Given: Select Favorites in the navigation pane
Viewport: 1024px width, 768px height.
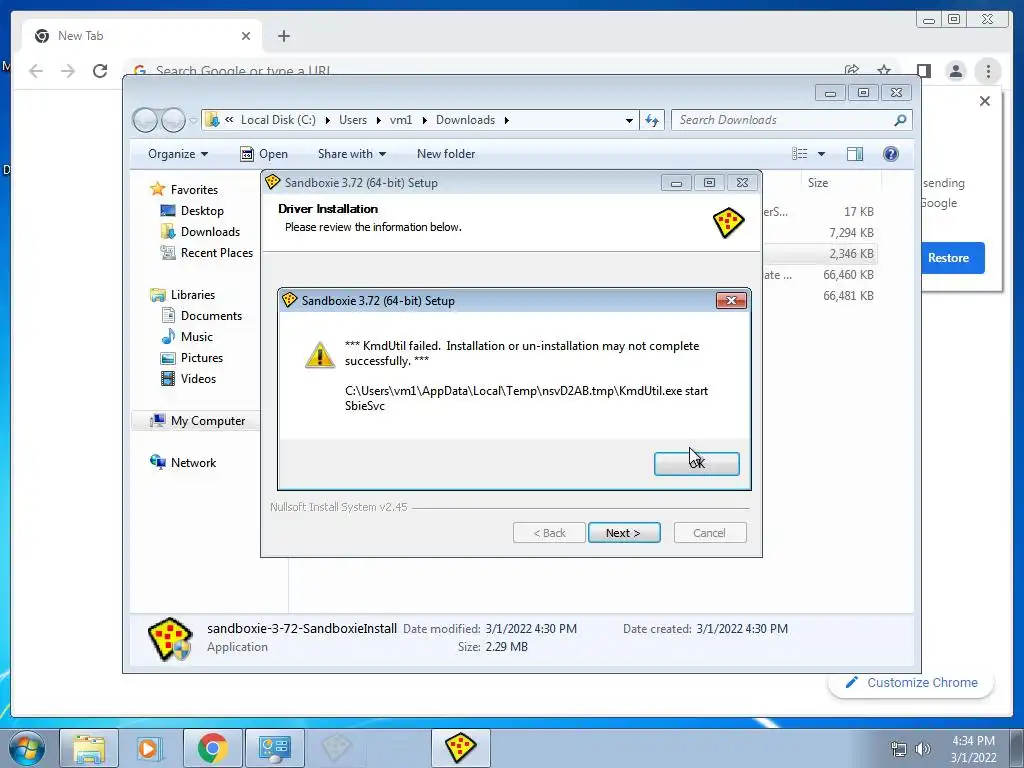Looking at the screenshot, I should tap(194, 190).
